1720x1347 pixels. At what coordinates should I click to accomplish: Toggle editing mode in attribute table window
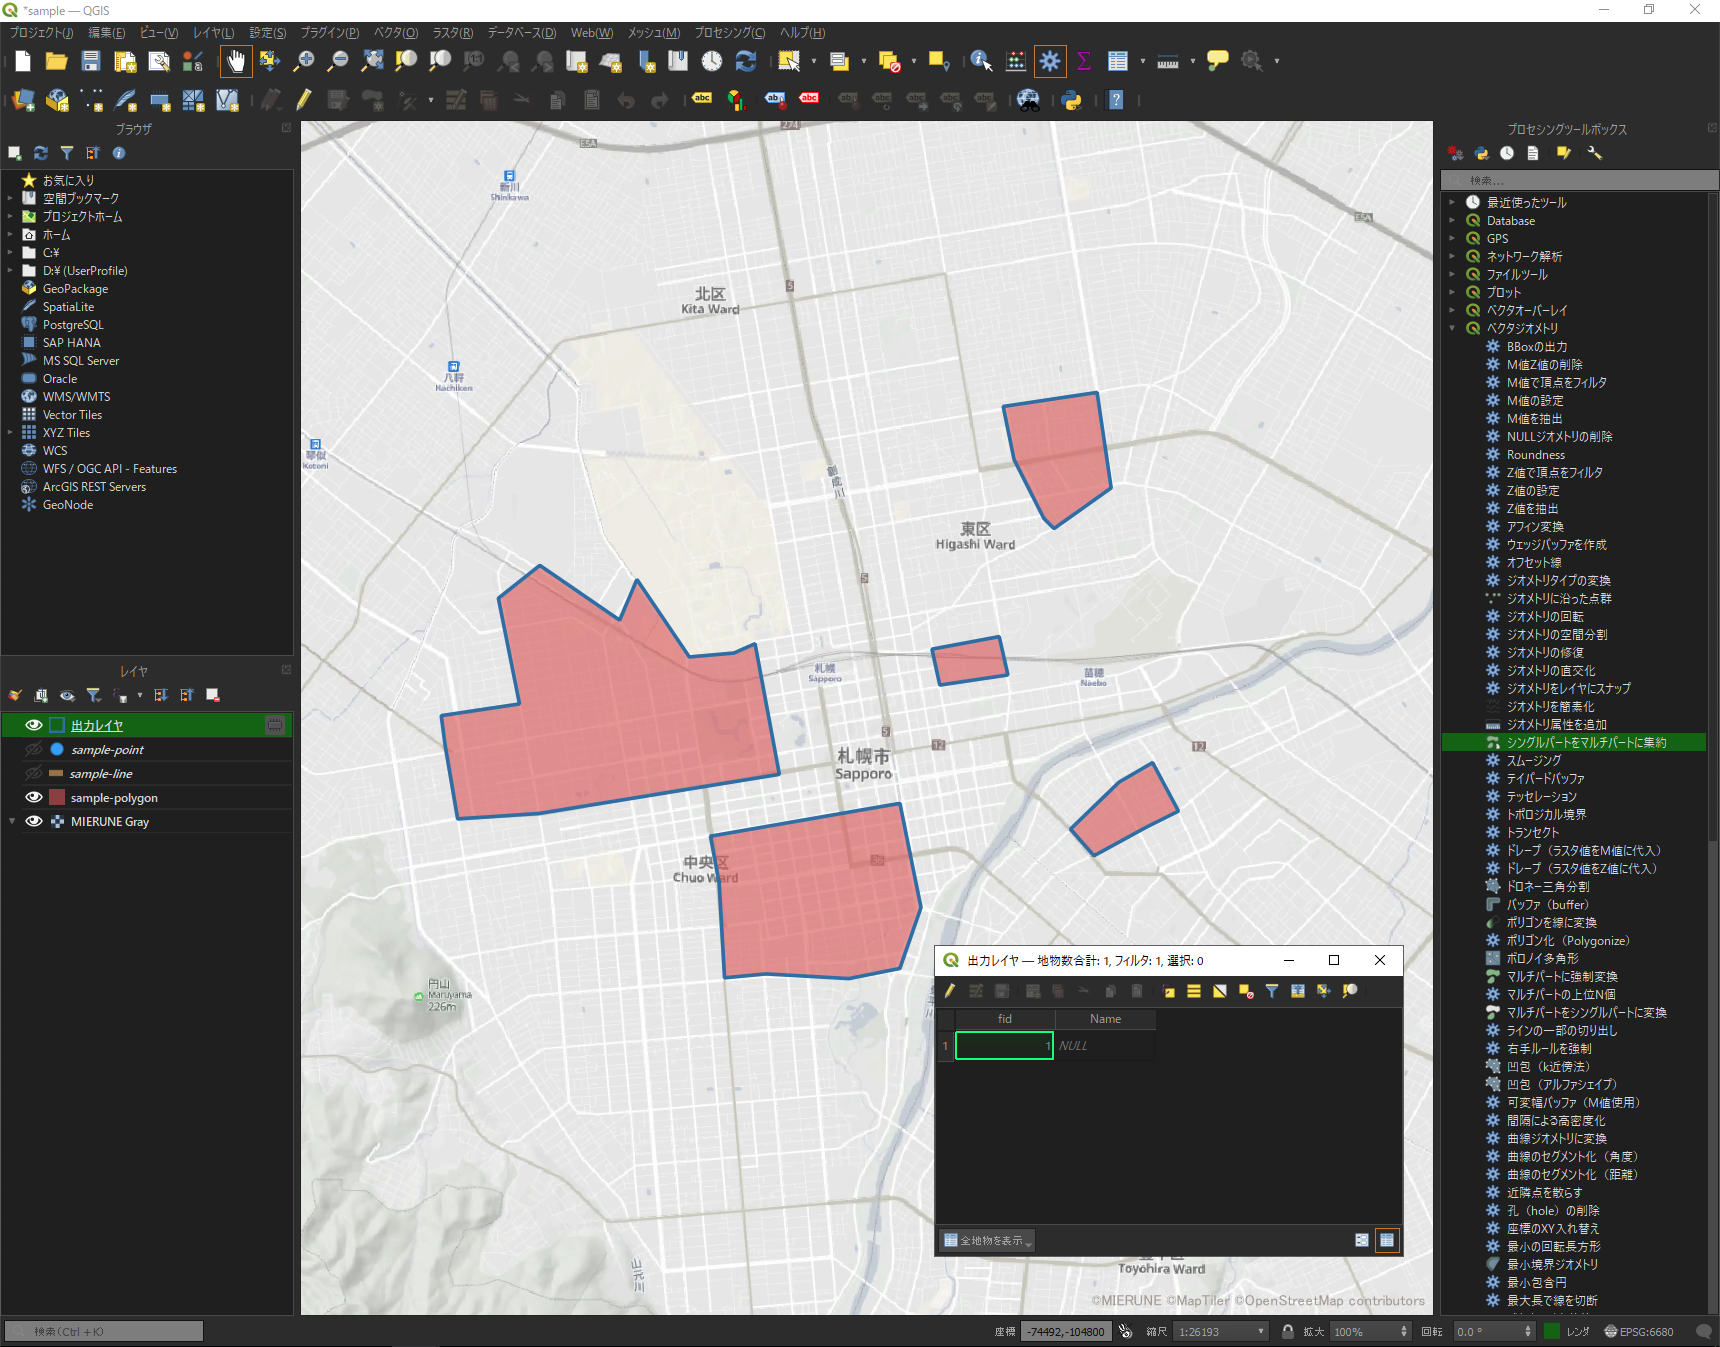click(x=950, y=991)
